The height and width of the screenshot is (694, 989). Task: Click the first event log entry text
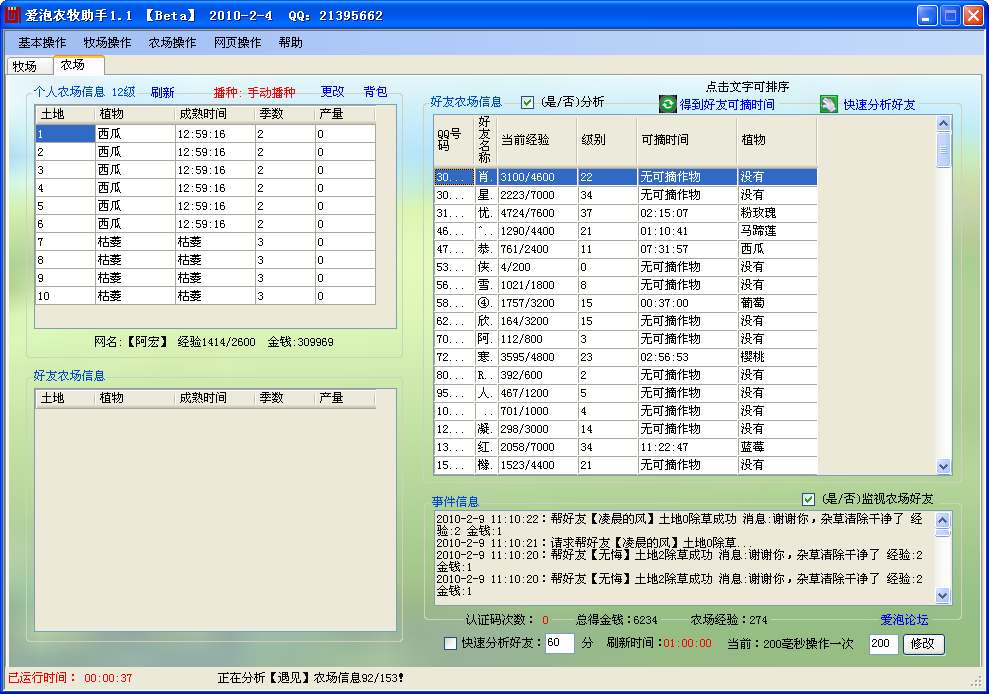[679, 525]
